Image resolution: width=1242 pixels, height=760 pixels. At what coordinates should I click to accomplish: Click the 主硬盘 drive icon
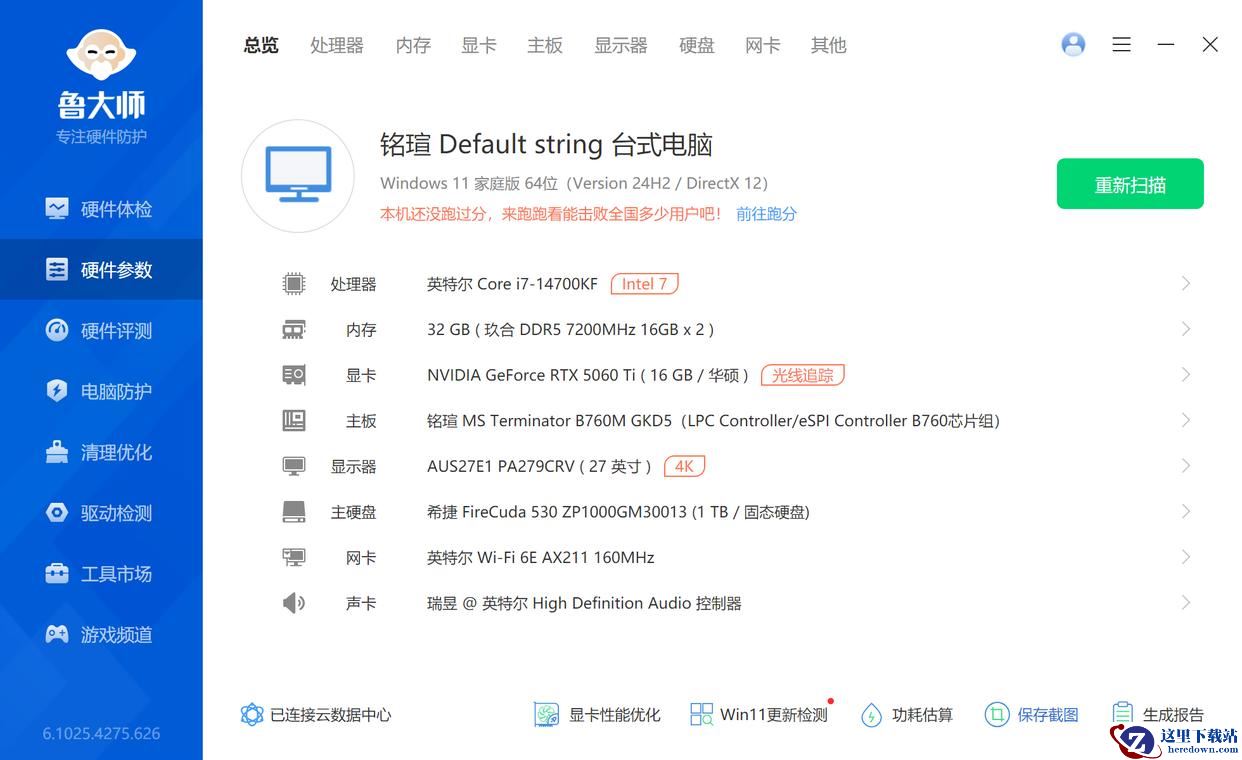pos(293,512)
